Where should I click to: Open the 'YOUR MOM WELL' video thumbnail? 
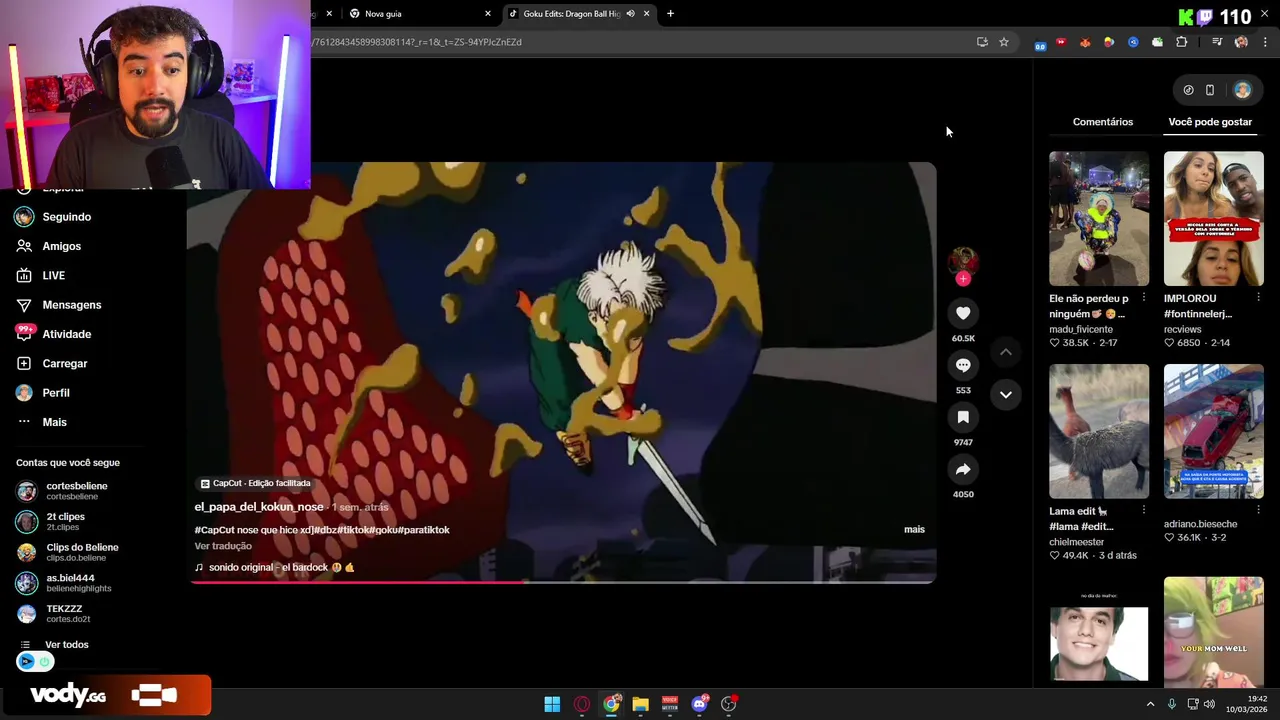pos(1213,632)
